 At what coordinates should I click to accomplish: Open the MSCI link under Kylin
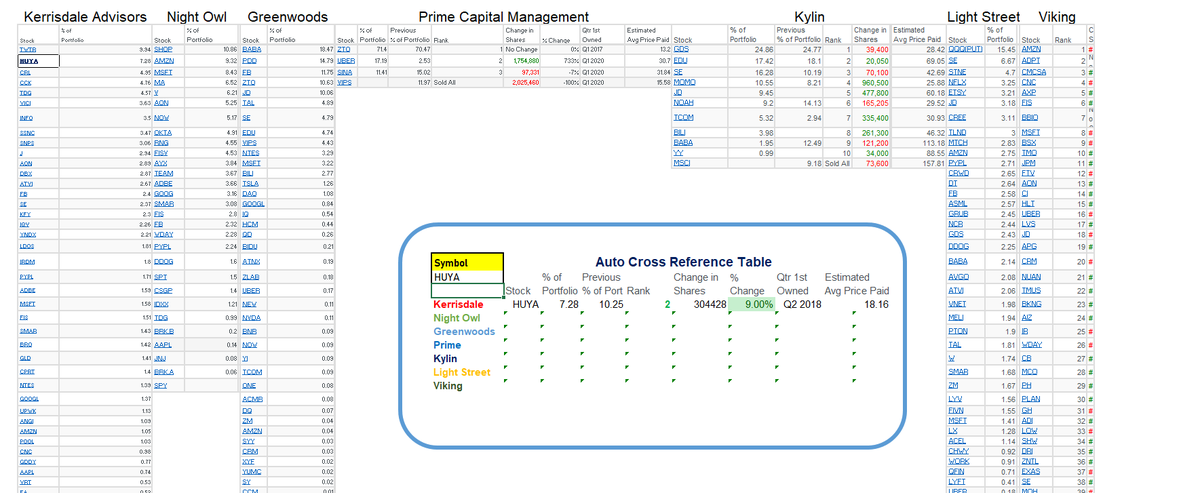(x=683, y=163)
